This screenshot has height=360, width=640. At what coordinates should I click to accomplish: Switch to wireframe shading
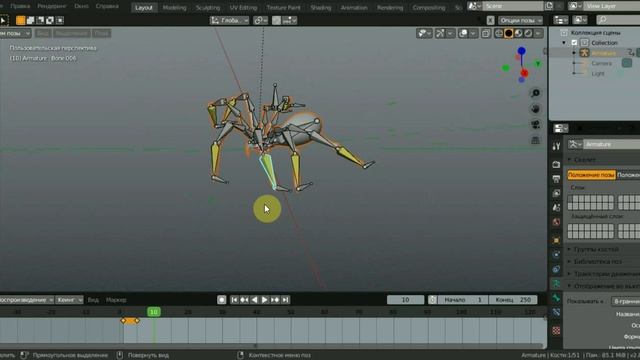click(x=499, y=33)
